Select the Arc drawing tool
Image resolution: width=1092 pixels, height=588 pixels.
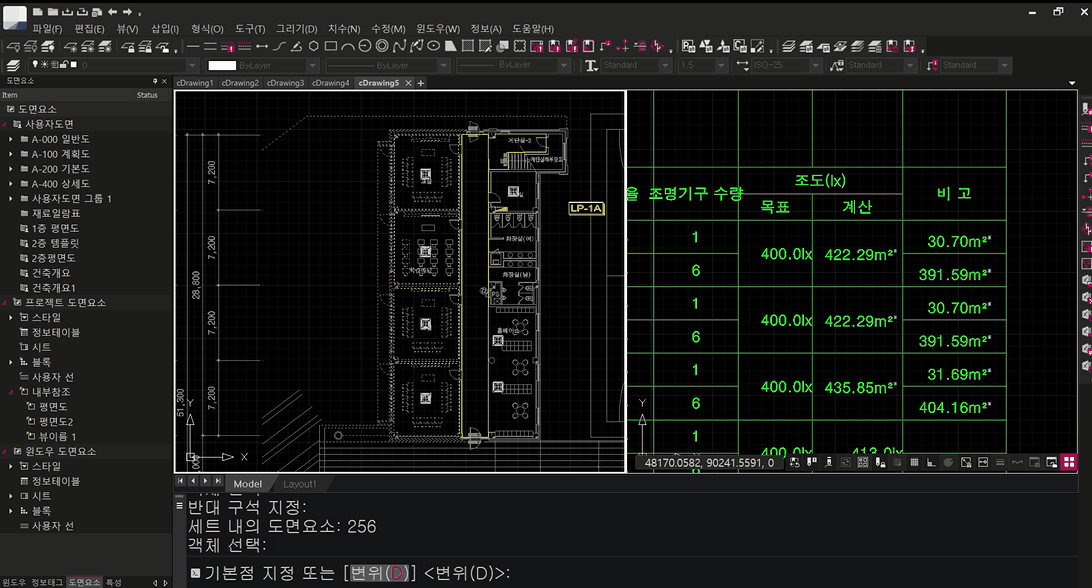pyautogui.click(x=348, y=46)
